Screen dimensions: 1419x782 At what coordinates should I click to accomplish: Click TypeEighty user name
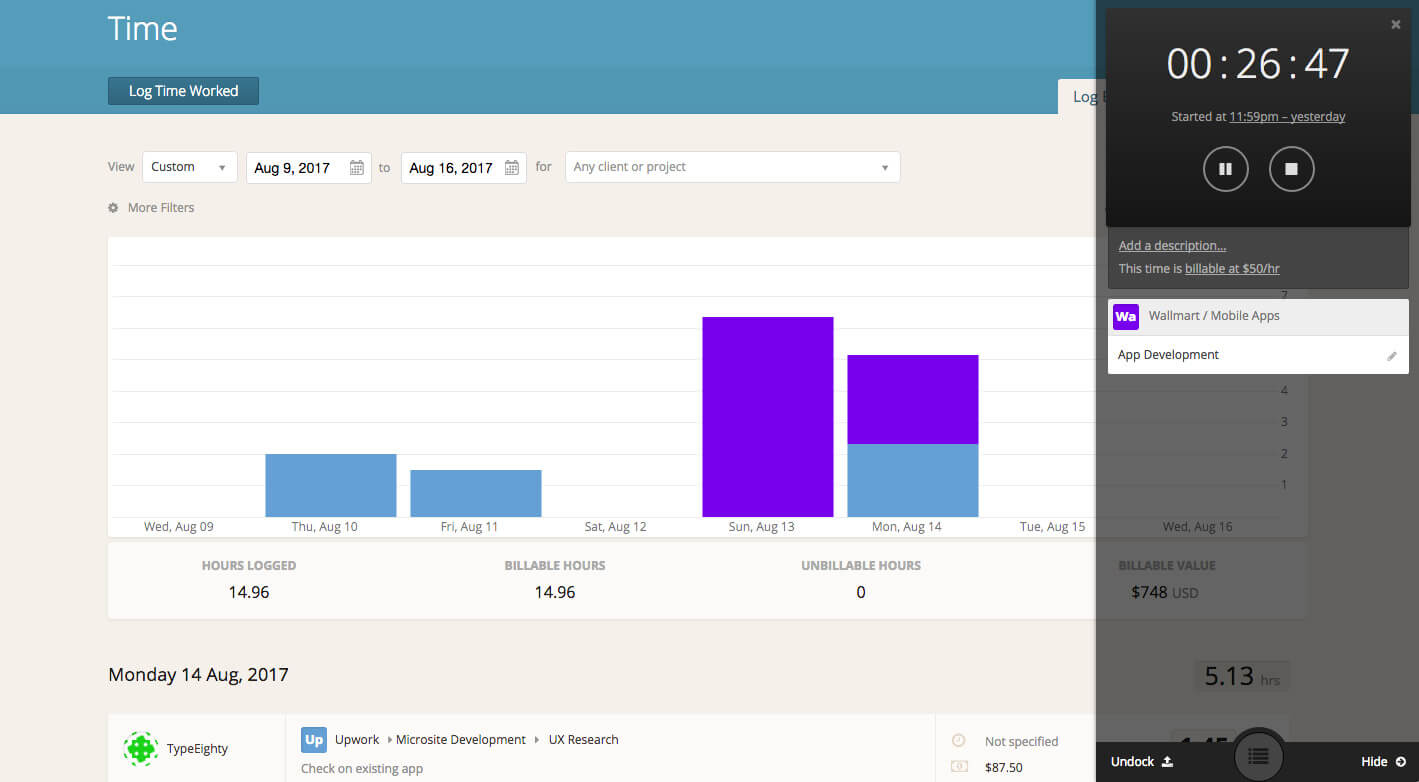tap(198, 748)
